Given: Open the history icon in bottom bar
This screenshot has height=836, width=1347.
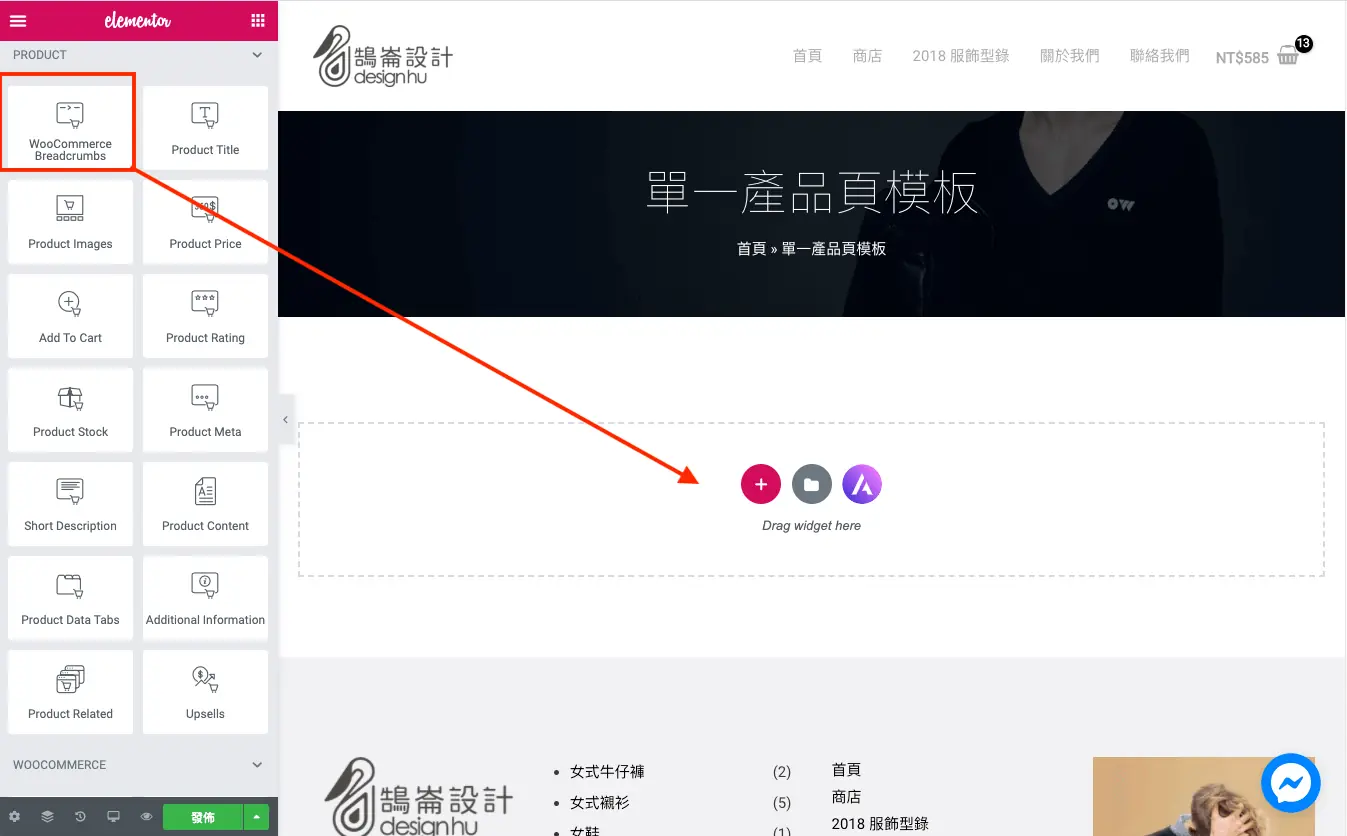Looking at the screenshot, I should [80, 816].
